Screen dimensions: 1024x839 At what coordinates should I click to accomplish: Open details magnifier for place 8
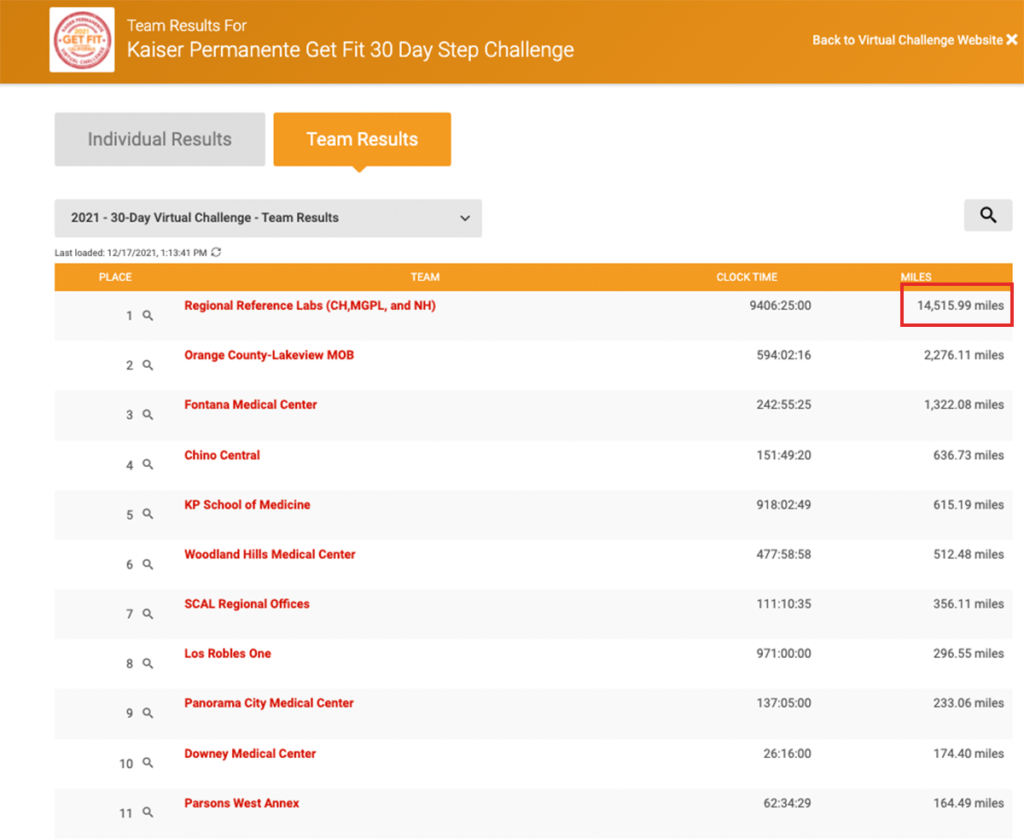point(148,664)
